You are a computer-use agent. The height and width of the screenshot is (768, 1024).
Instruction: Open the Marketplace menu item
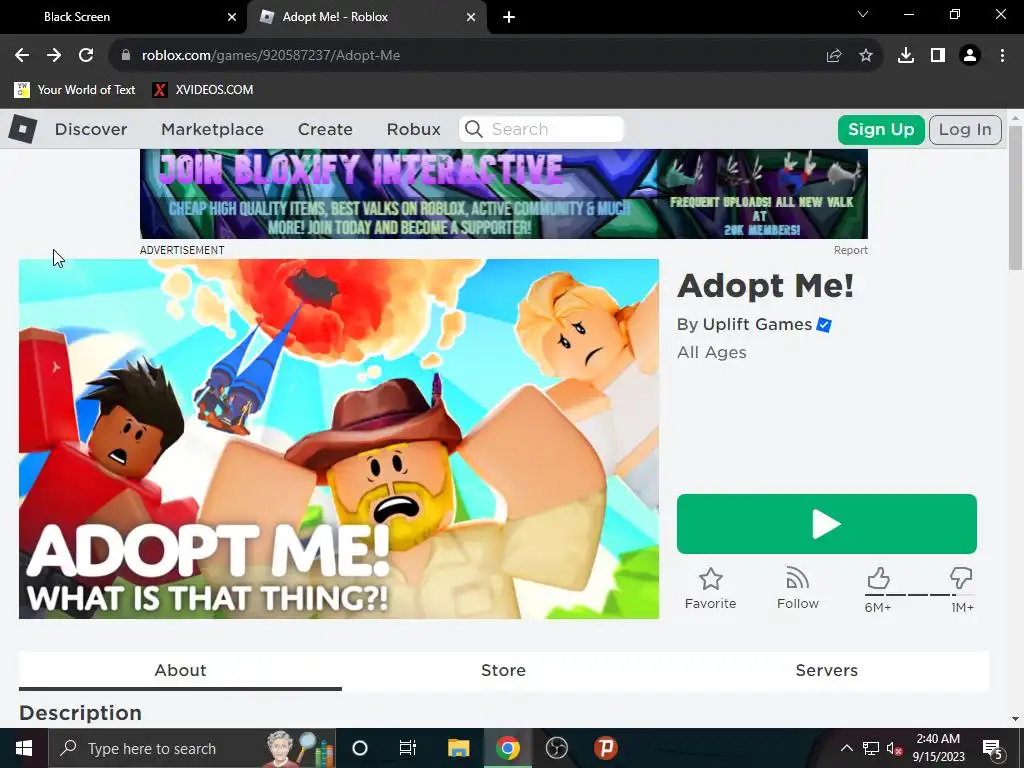click(212, 129)
